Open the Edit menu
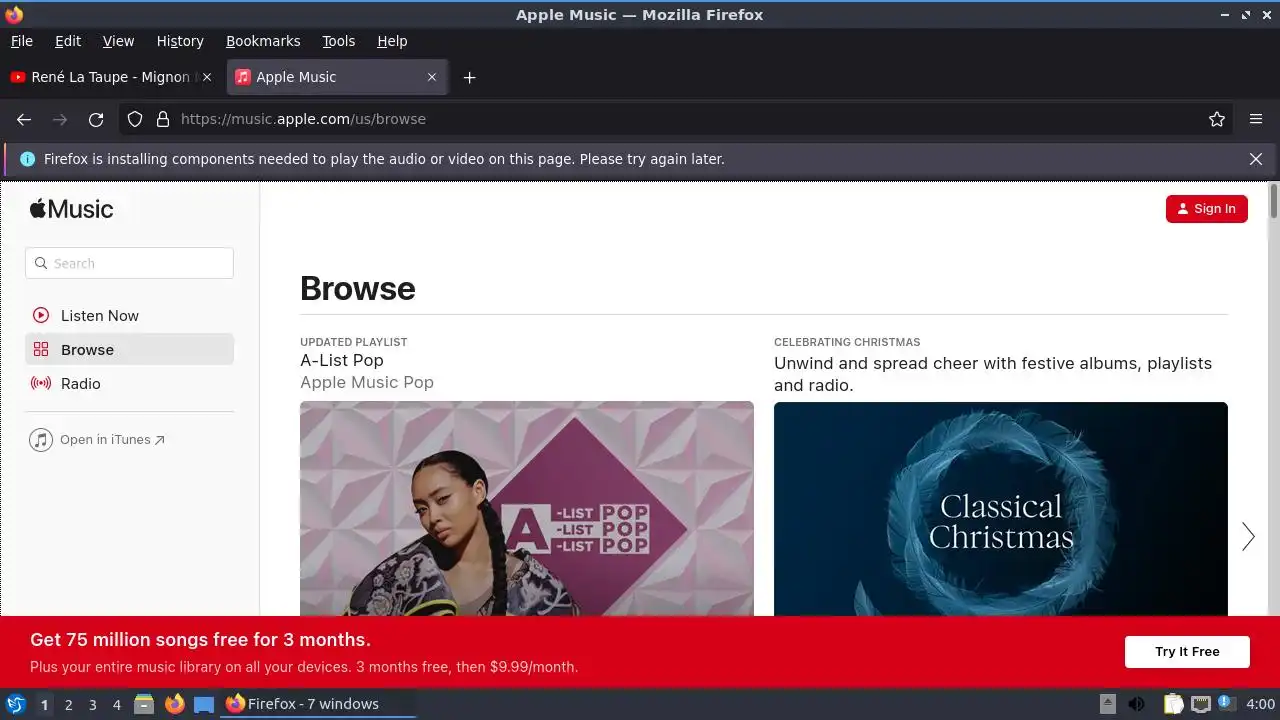This screenshot has height=720, width=1280. 68,41
